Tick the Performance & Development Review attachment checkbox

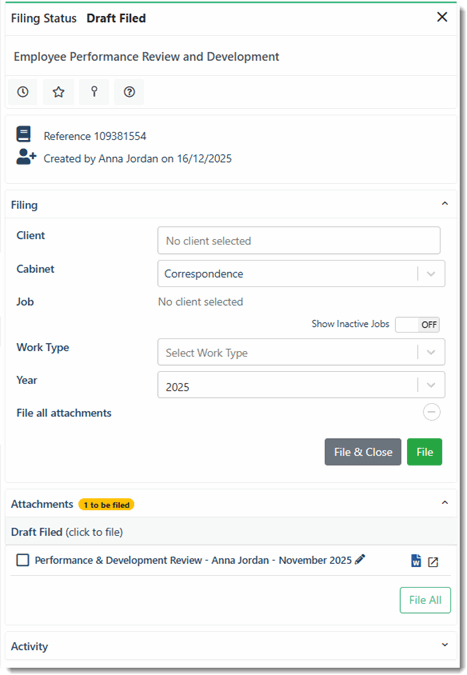tap(22, 560)
